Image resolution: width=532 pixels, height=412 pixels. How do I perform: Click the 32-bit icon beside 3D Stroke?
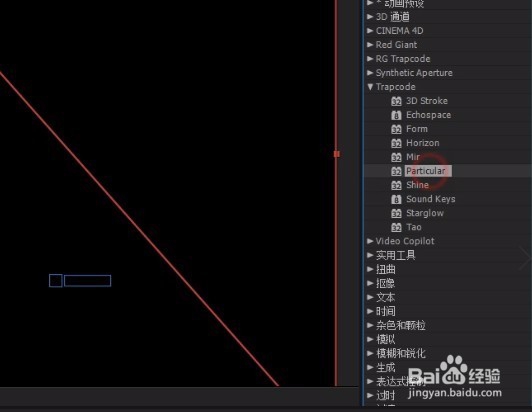[396, 101]
